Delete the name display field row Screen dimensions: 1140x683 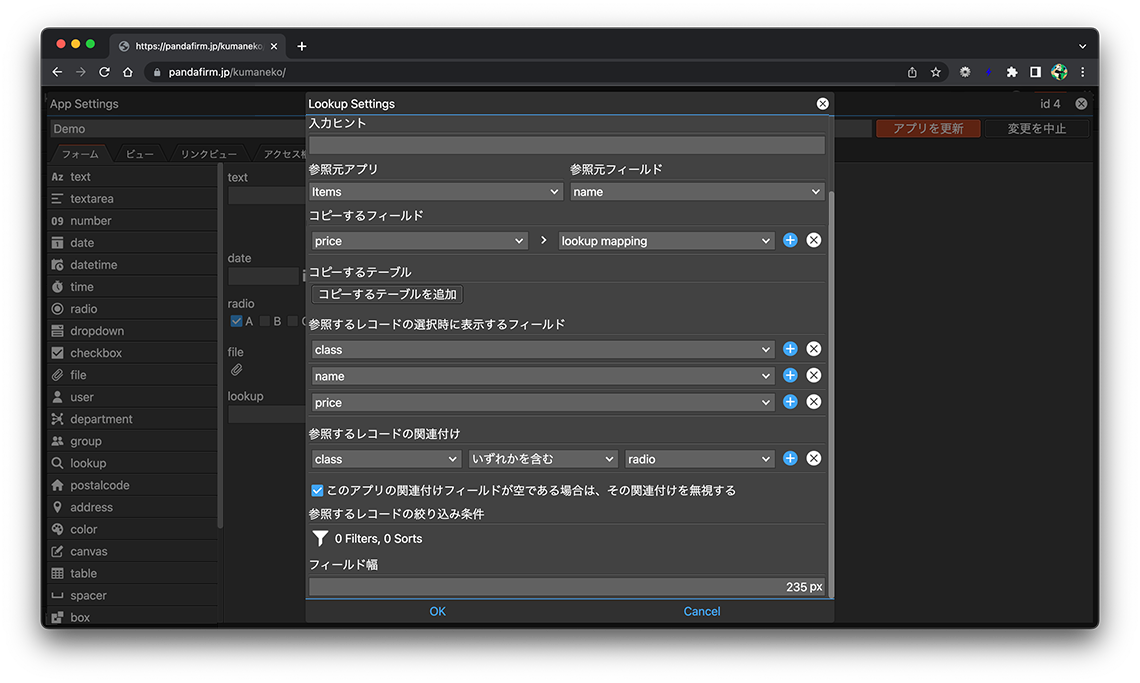point(814,375)
